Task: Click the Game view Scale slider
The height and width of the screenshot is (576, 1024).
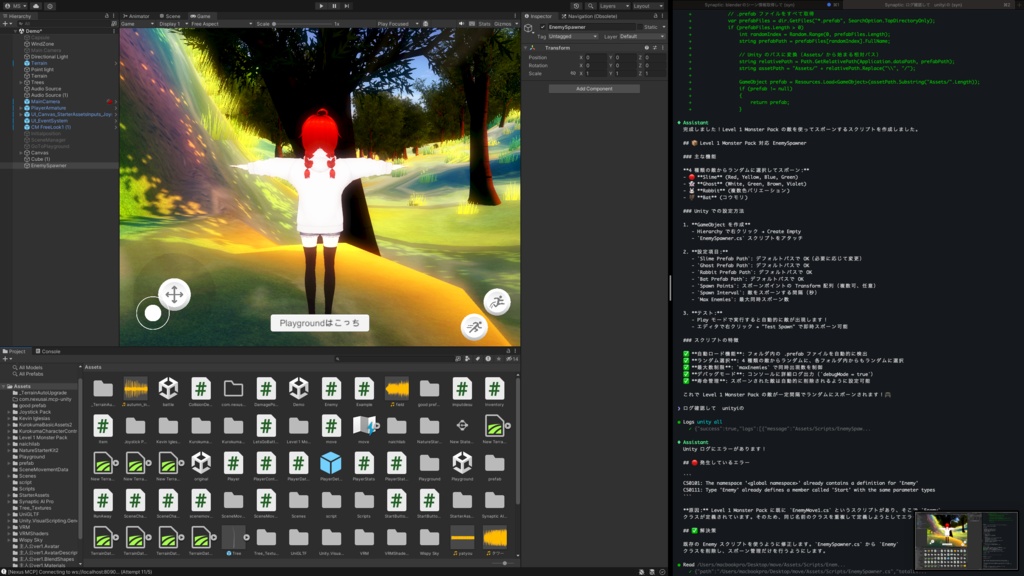Action: 273,23
